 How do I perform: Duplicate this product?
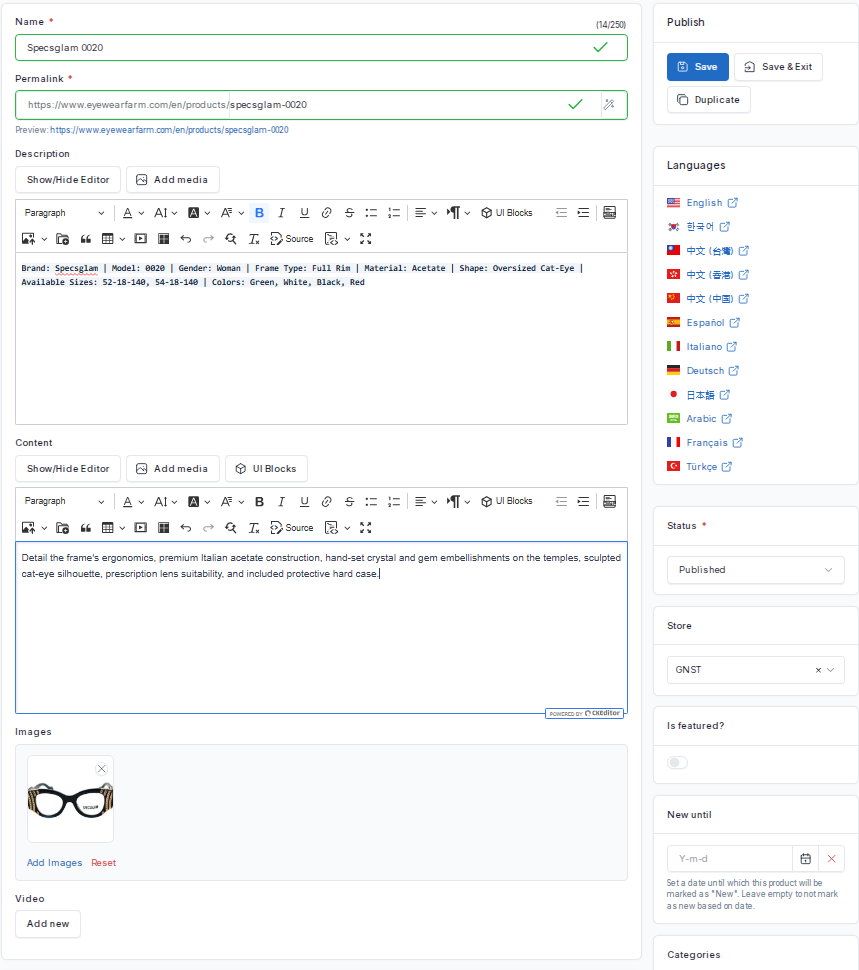(x=709, y=100)
